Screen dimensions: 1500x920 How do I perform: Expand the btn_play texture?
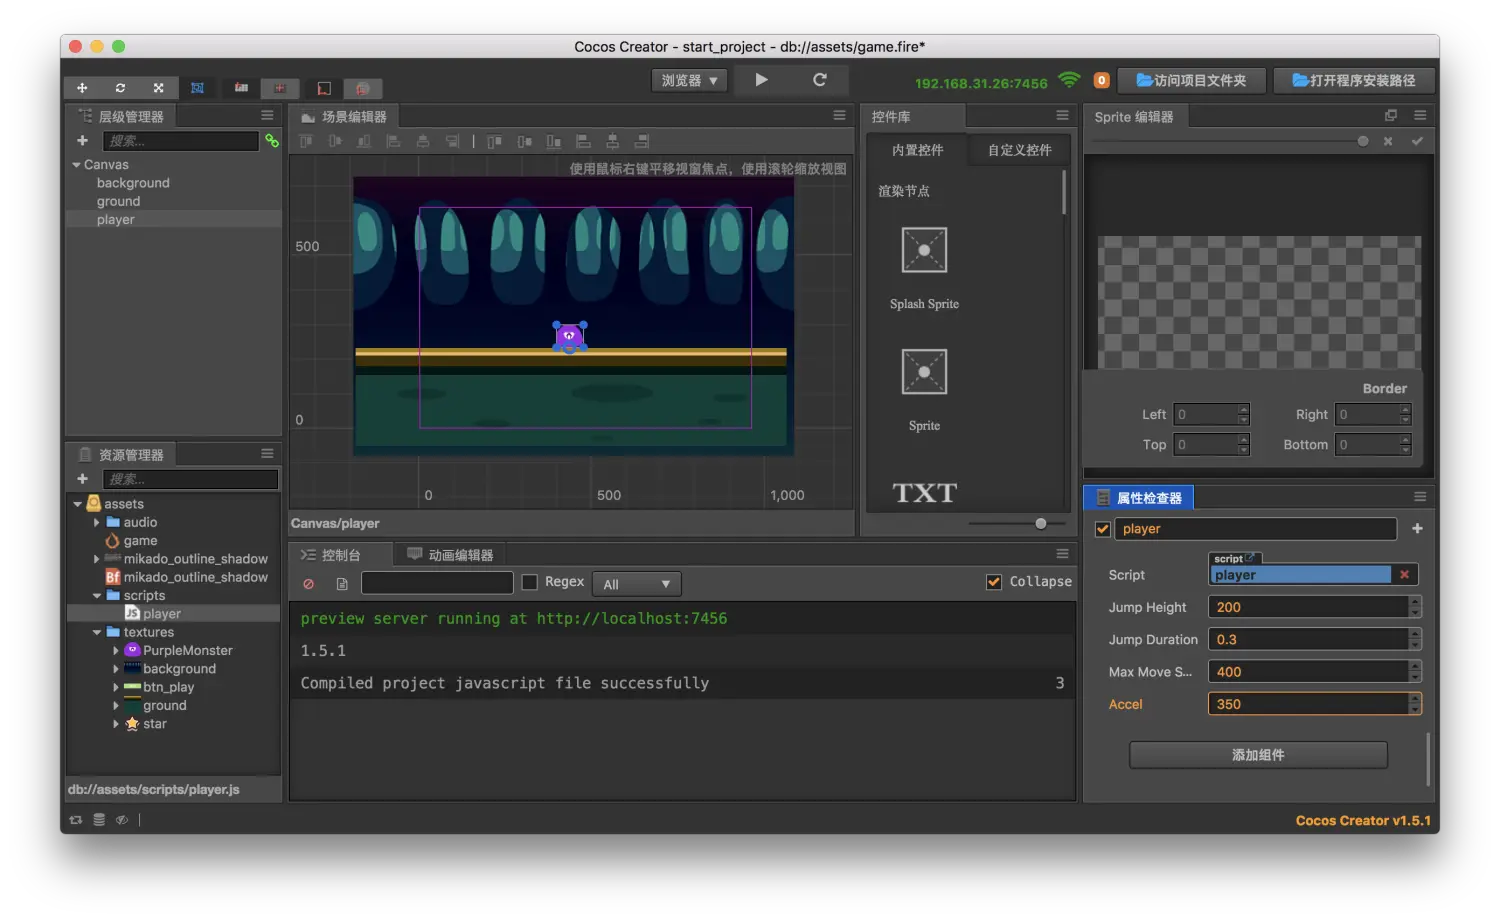click(116, 687)
